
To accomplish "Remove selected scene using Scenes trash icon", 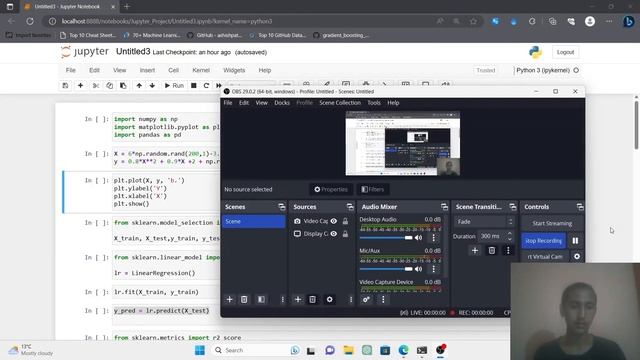I will pyautogui.click(x=244, y=300).
